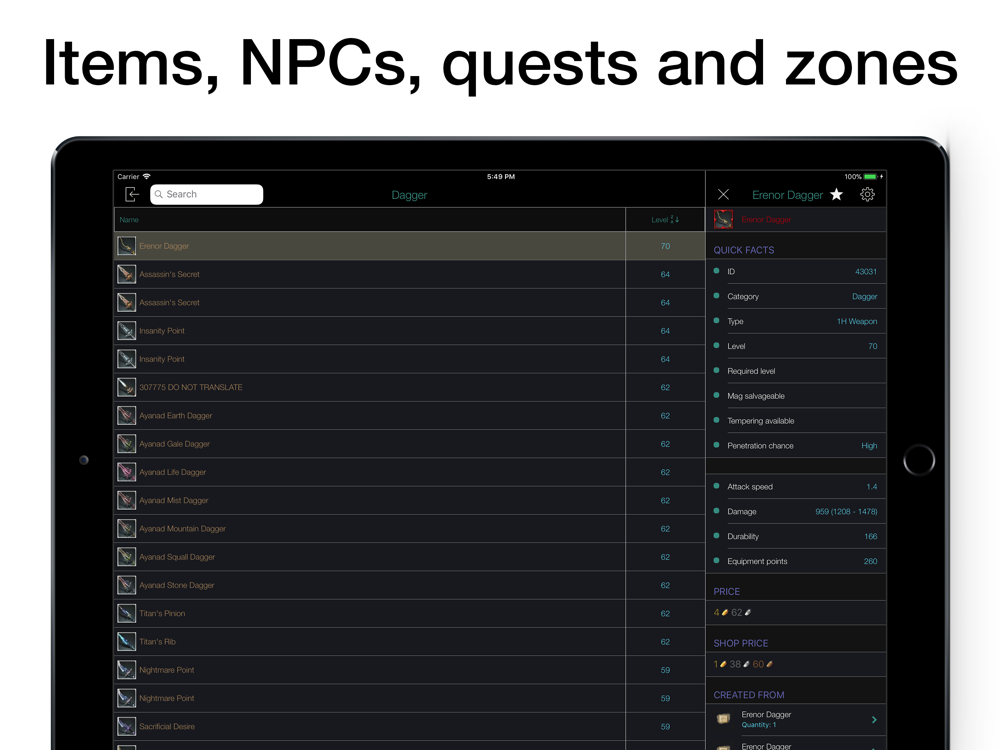Viewport: 1000px width, 750px height.
Task: Open the Created From Erenor Dagger chevron
Action: click(874, 719)
